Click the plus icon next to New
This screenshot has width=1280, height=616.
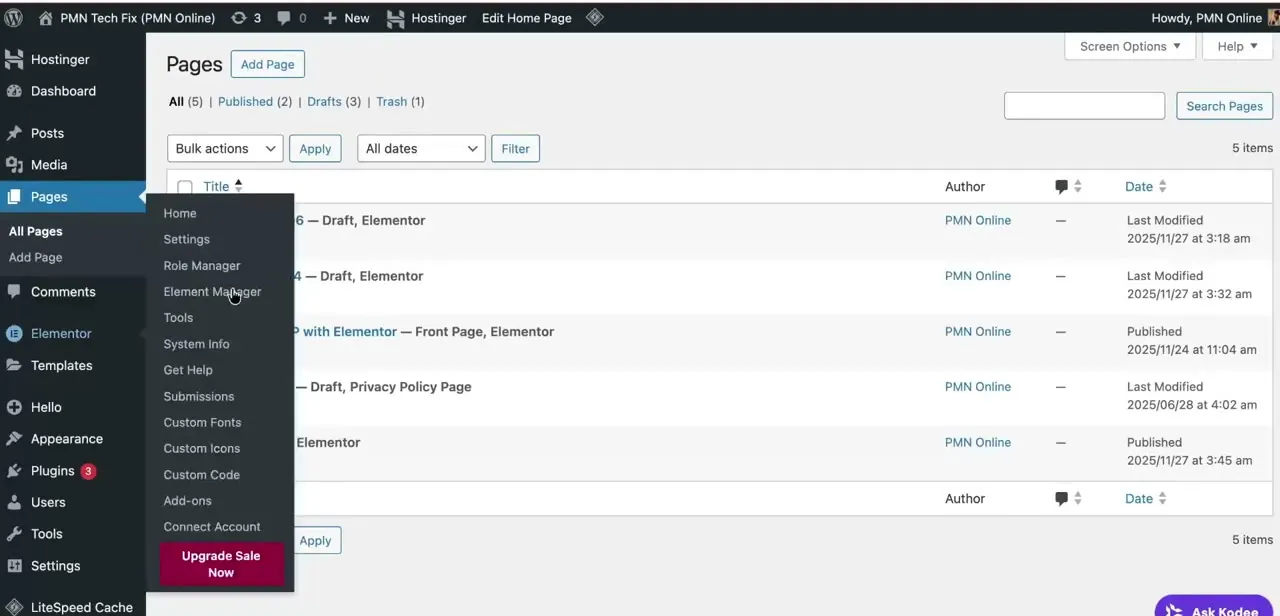click(x=330, y=18)
